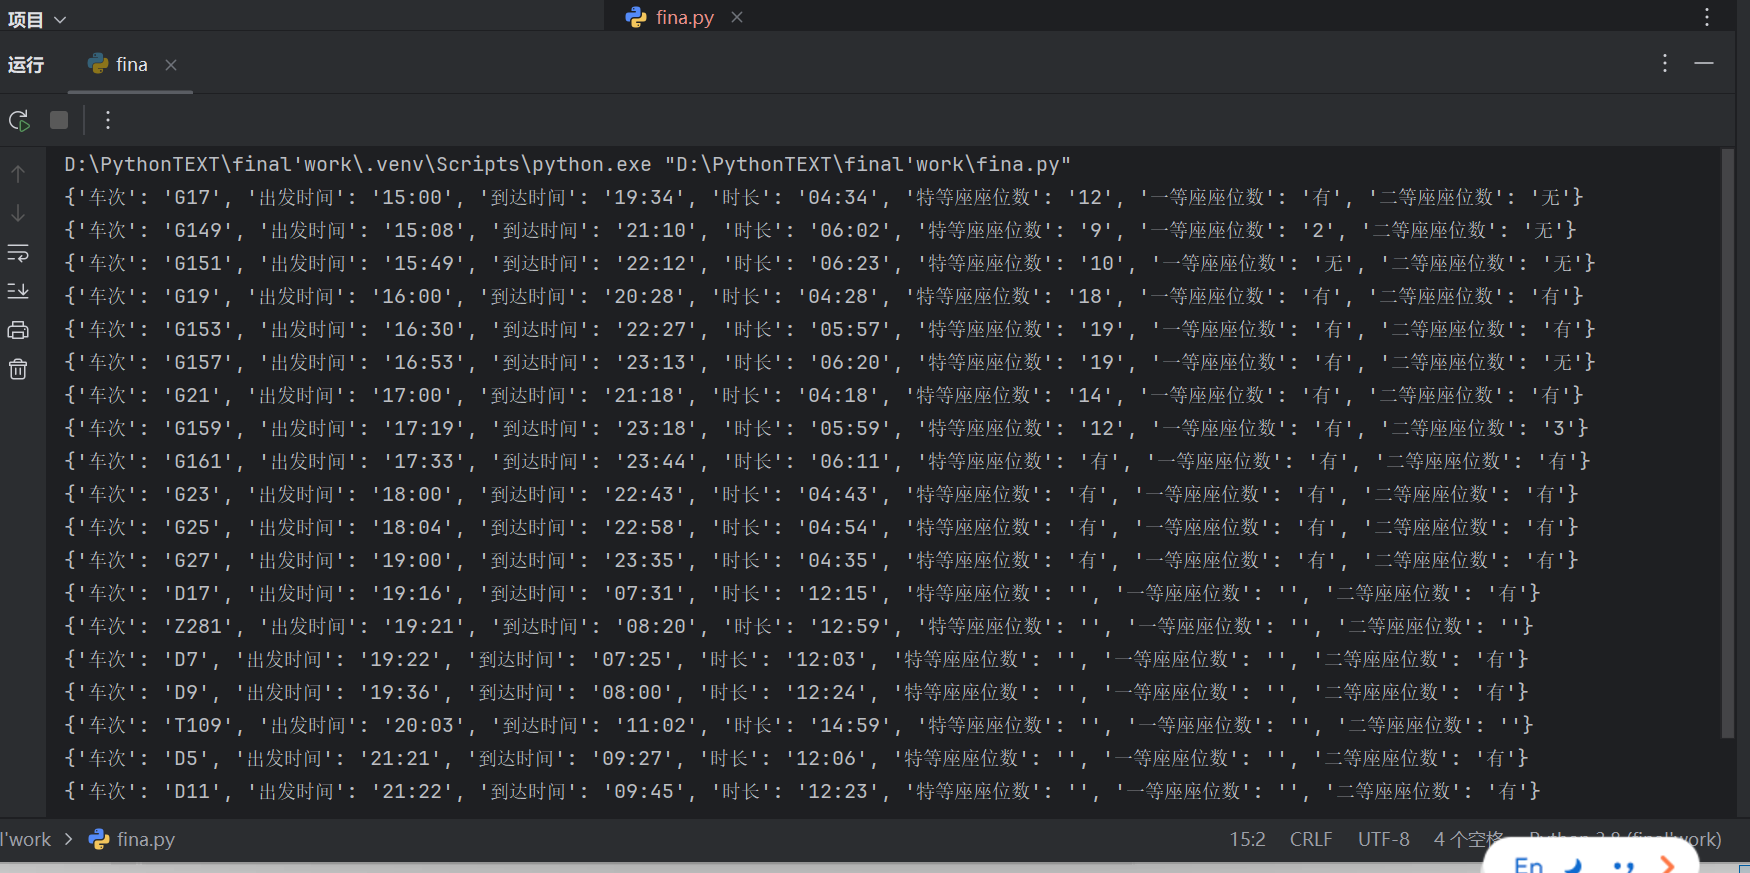Screen dimensions: 1750x873
Task: Expand breadcrumb chevron before fina.py
Action: click(68, 839)
